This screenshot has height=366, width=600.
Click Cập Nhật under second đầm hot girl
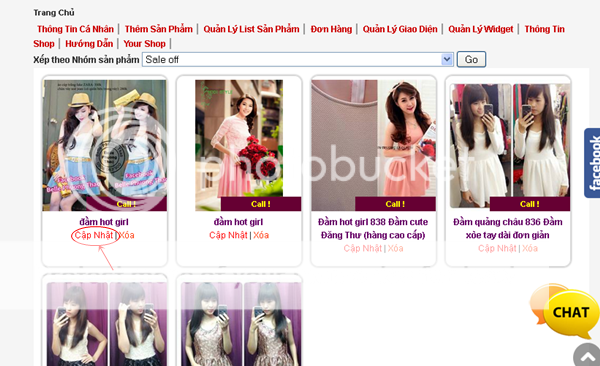[228, 235]
